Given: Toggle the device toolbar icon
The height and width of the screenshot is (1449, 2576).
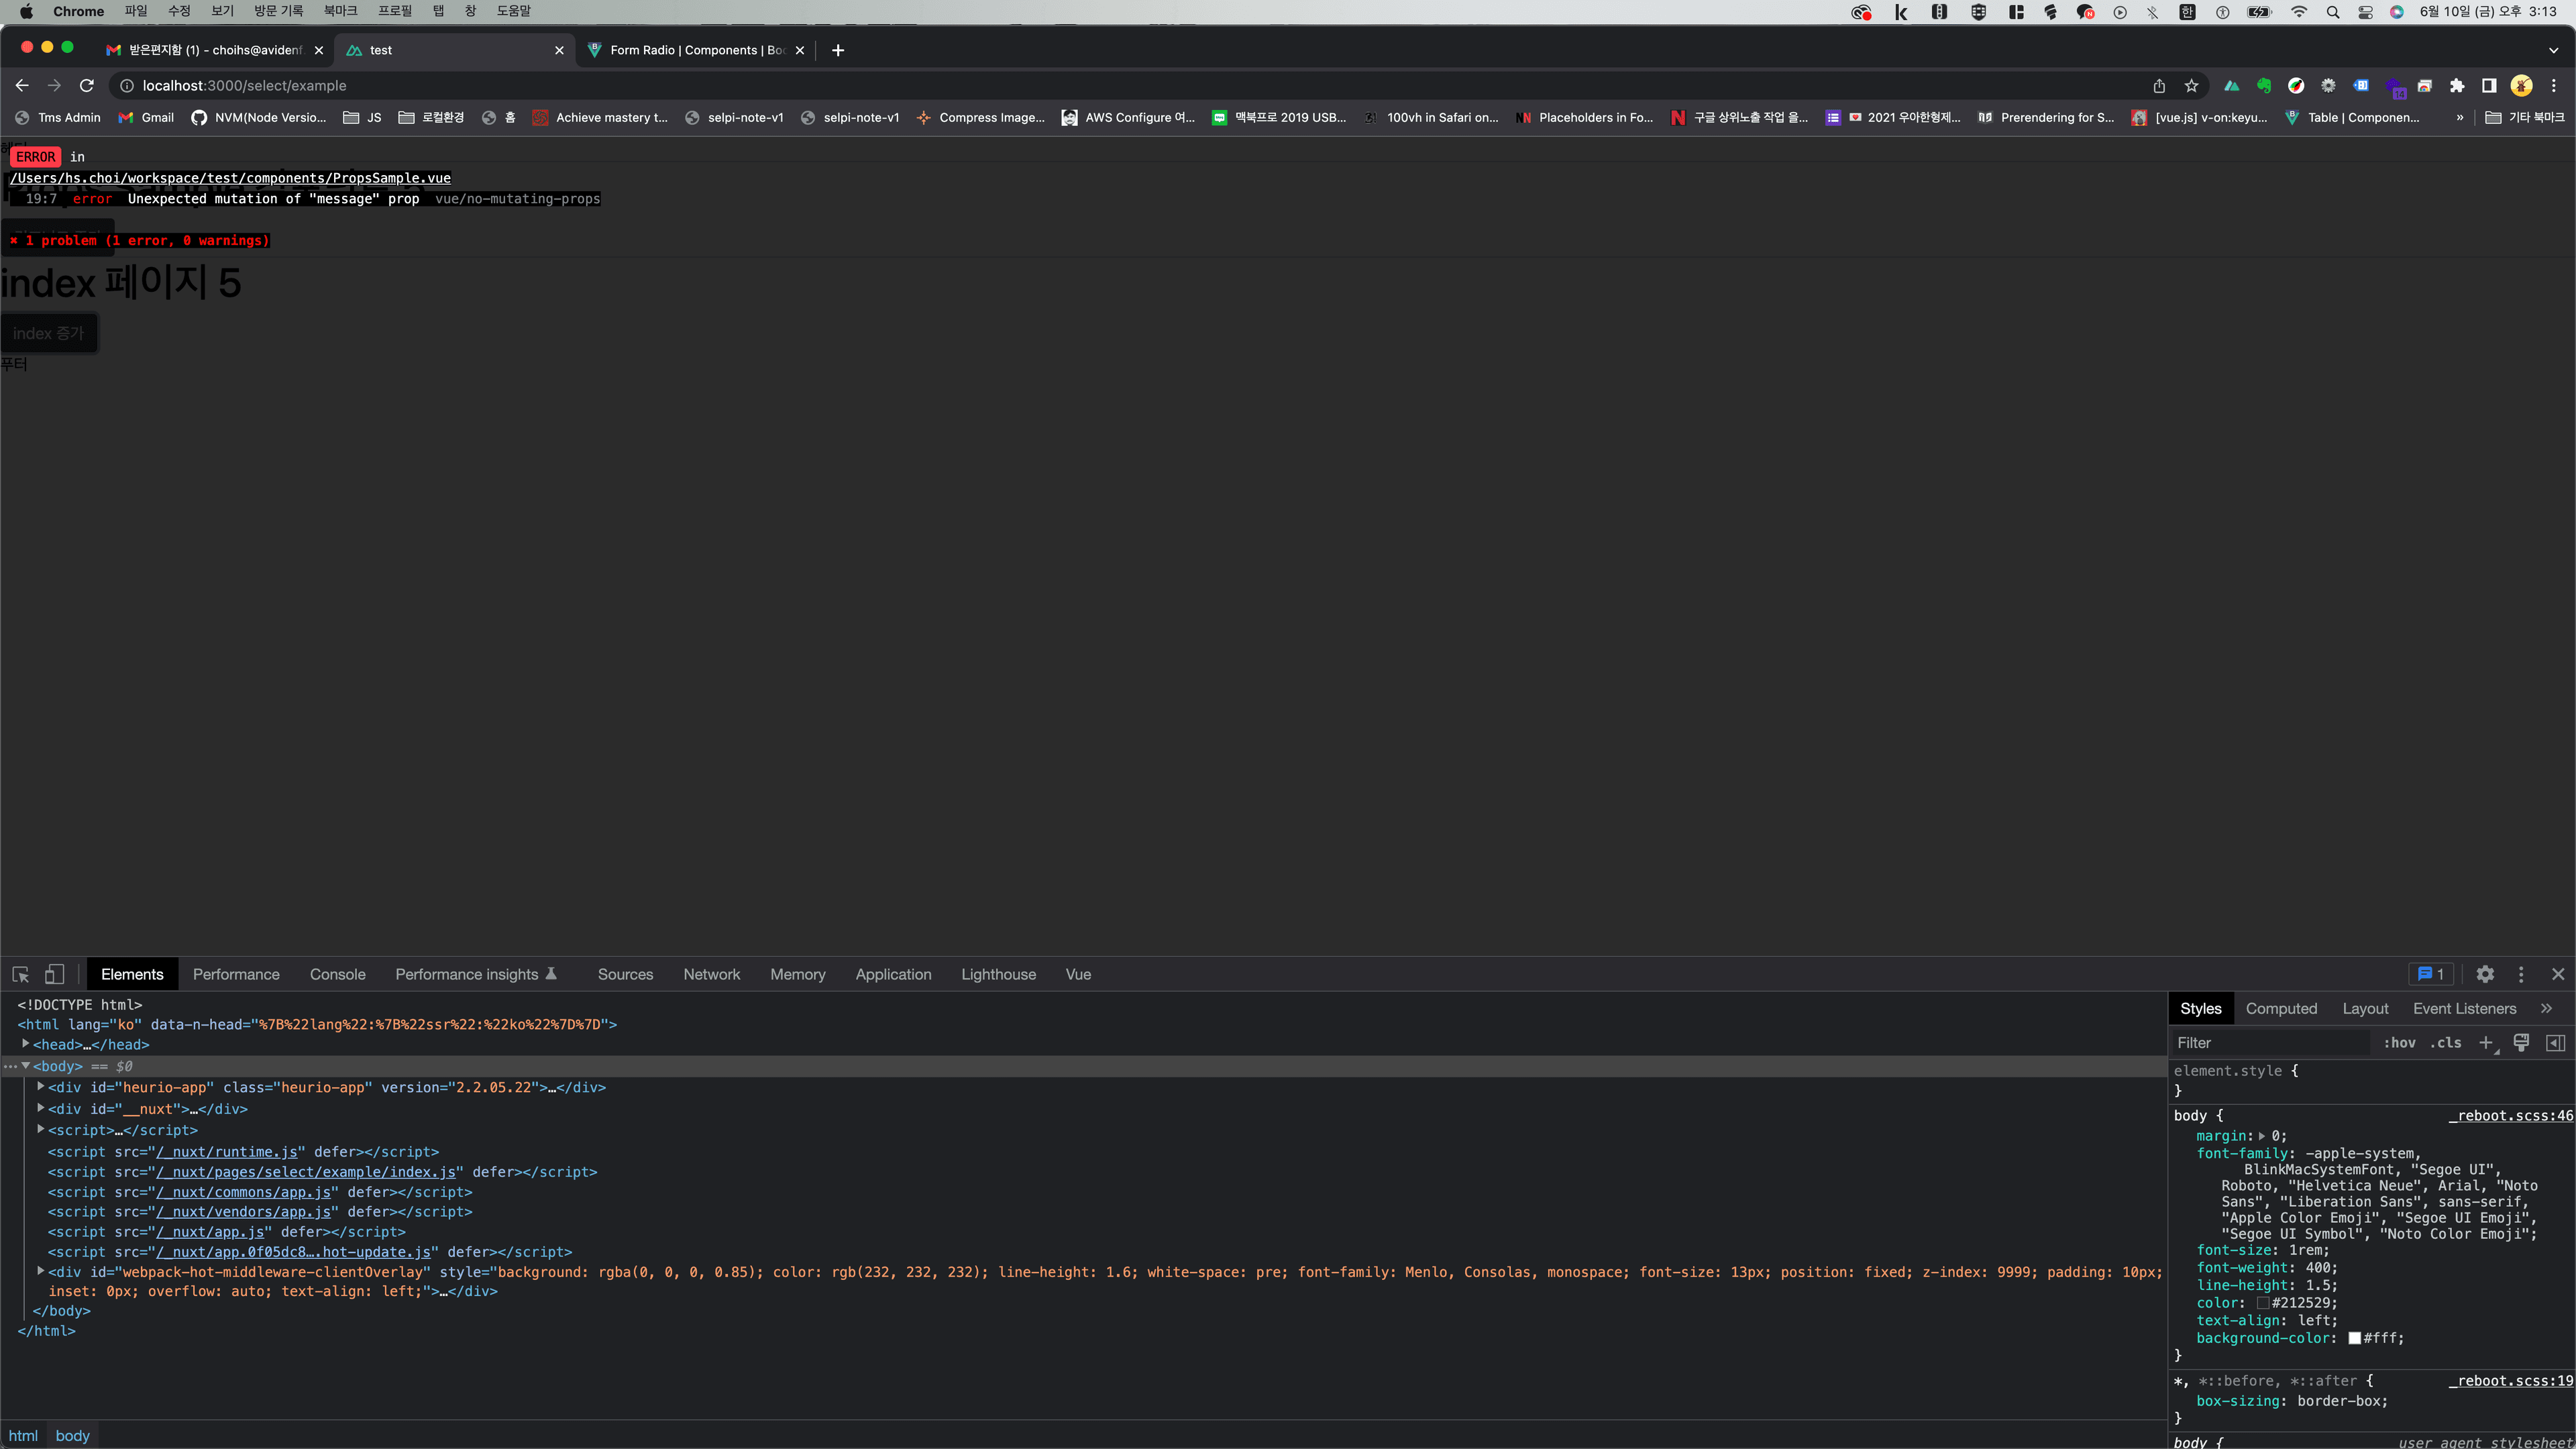Looking at the screenshot, I should point(54,974).
